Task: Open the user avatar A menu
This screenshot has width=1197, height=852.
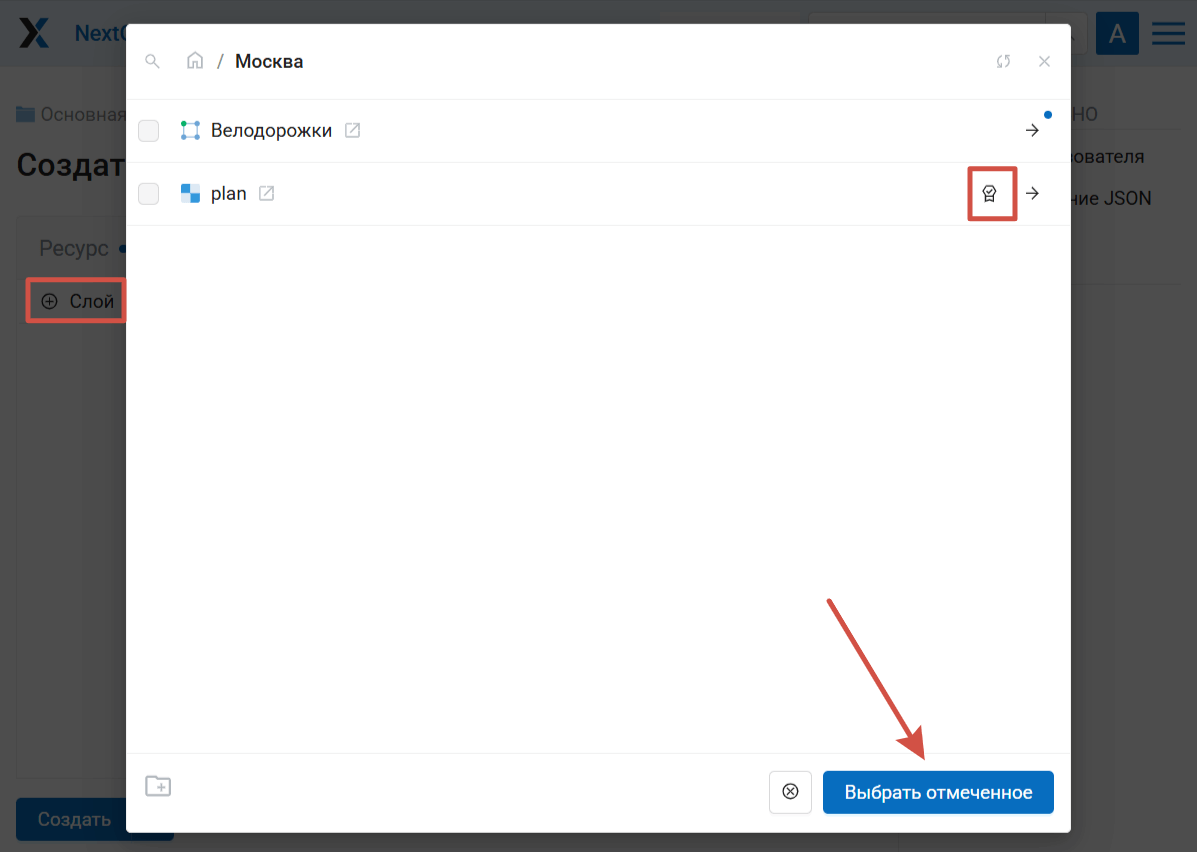Action: point(1117,34)
